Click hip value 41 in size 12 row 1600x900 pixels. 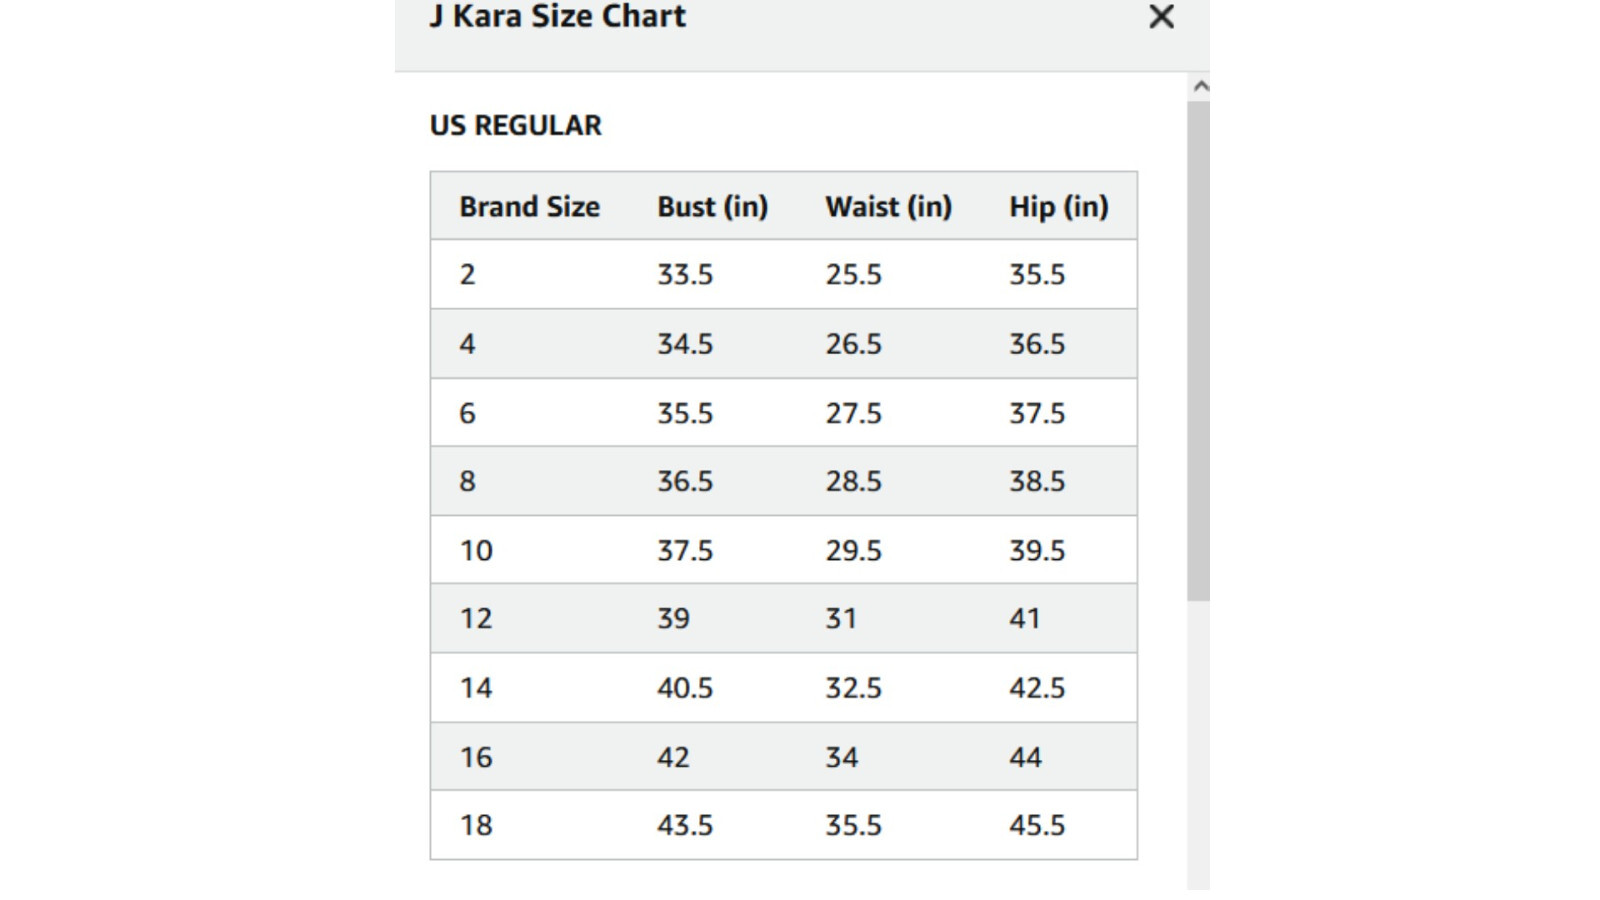coord(1025,619)
